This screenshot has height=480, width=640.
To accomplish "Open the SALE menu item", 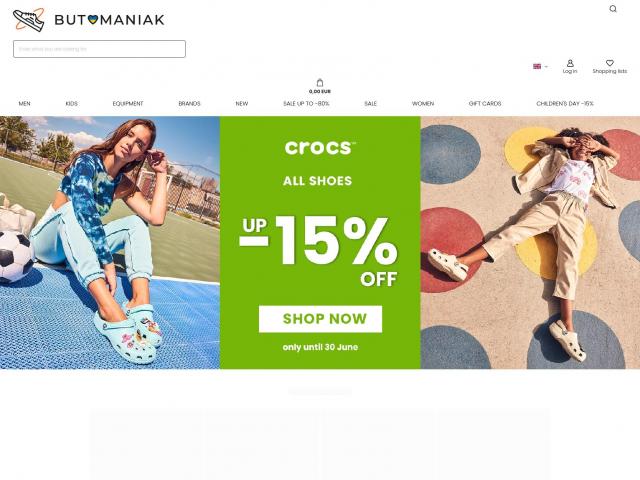I will (x=370, y=104).
